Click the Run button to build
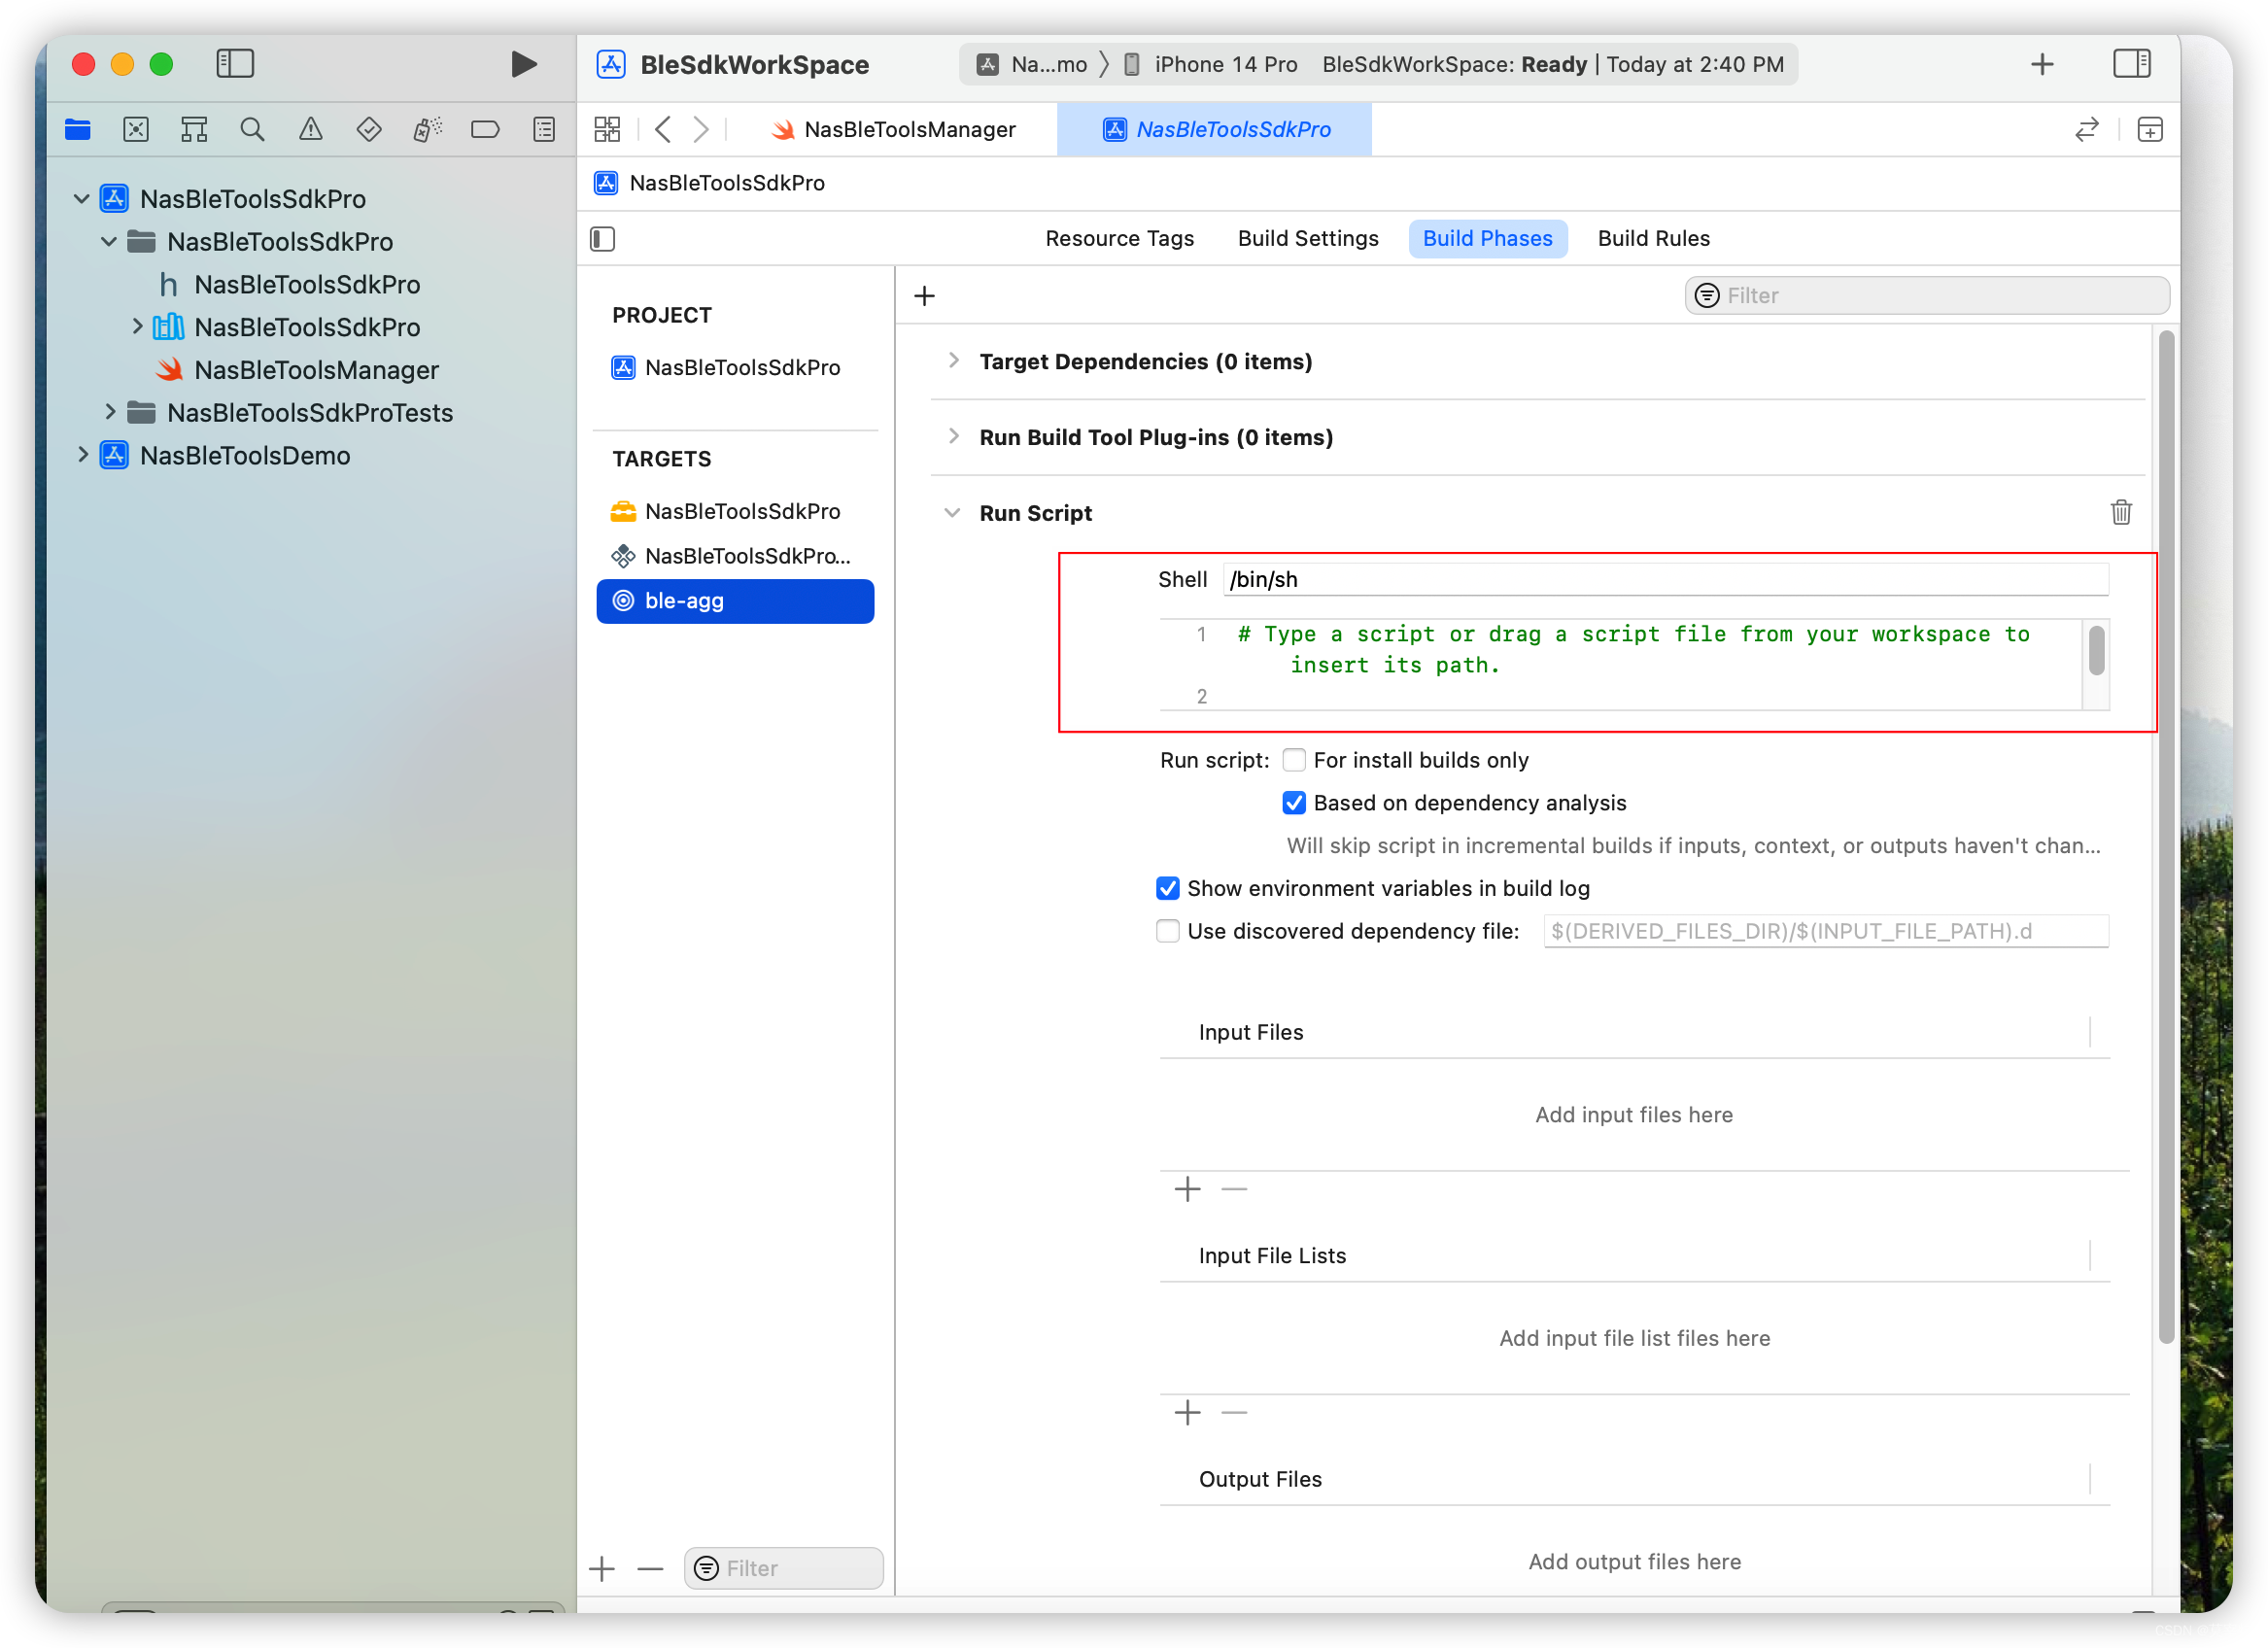This screenshot has height=1648, width=2268. 522,64
